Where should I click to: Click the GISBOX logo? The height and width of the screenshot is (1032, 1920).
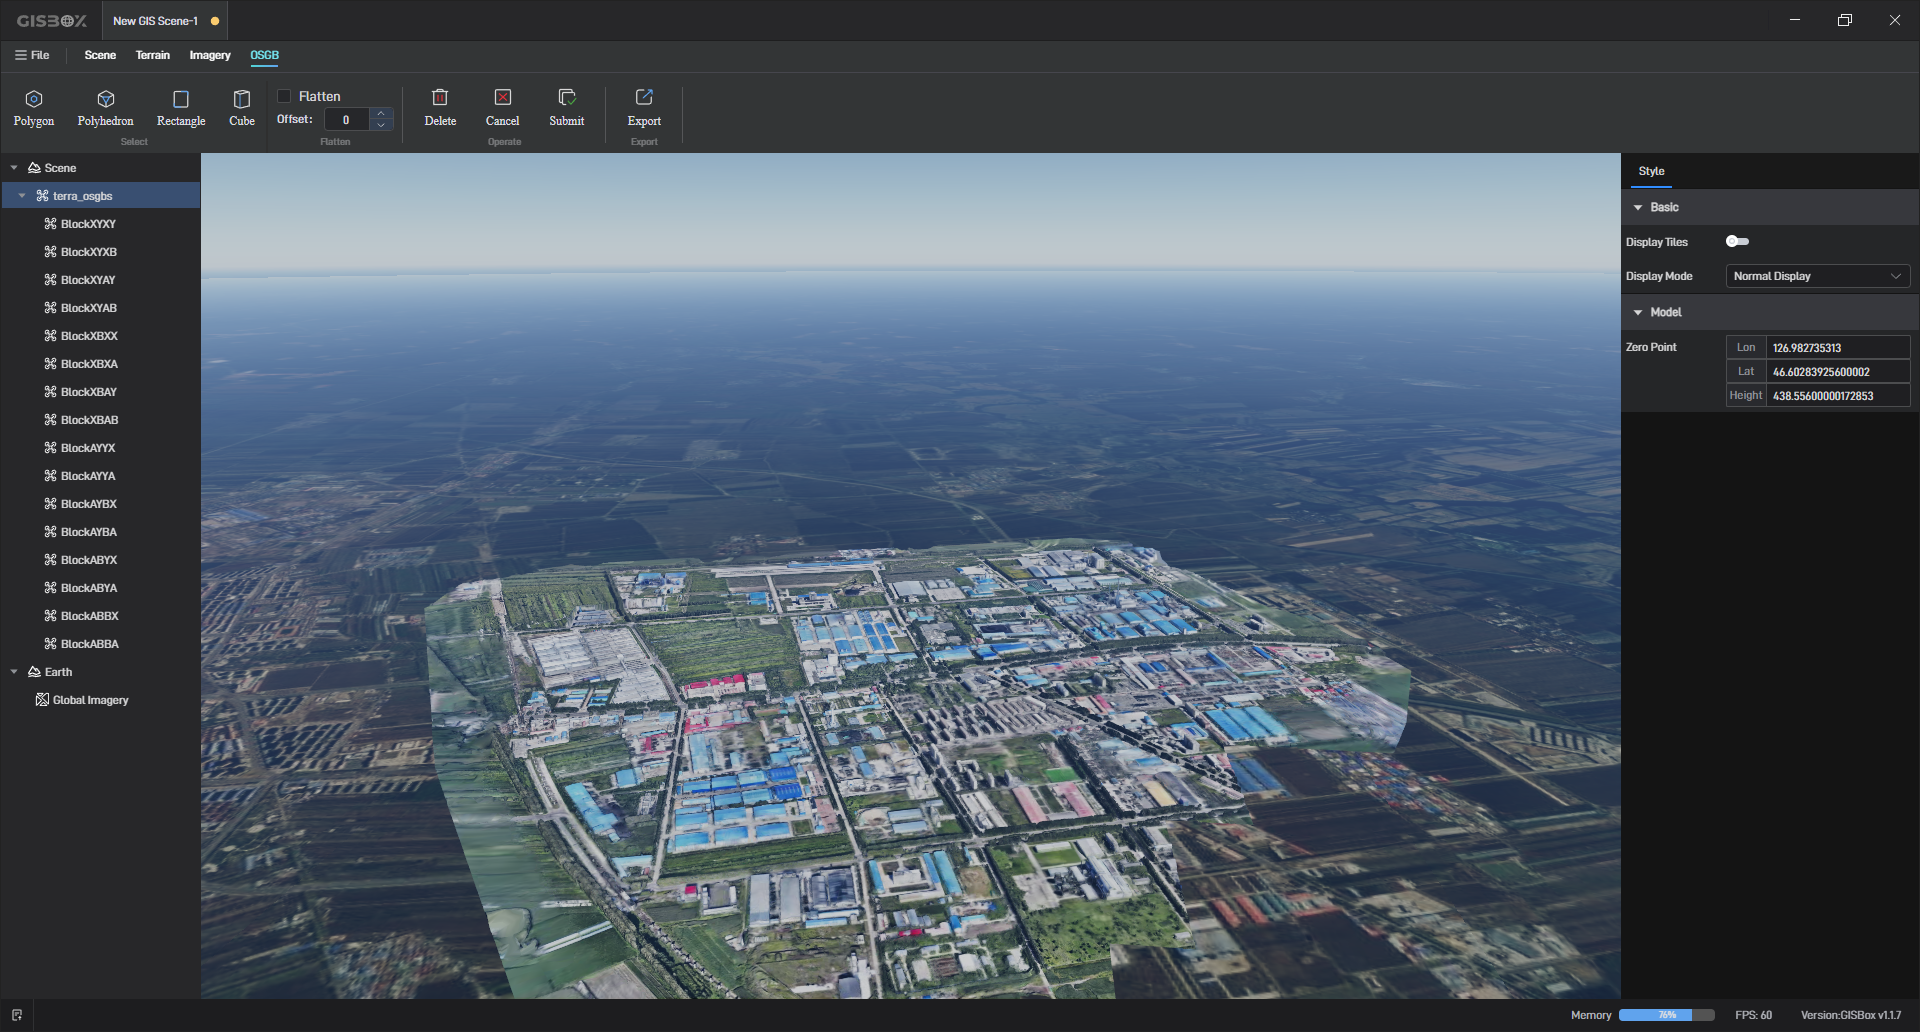52,21
